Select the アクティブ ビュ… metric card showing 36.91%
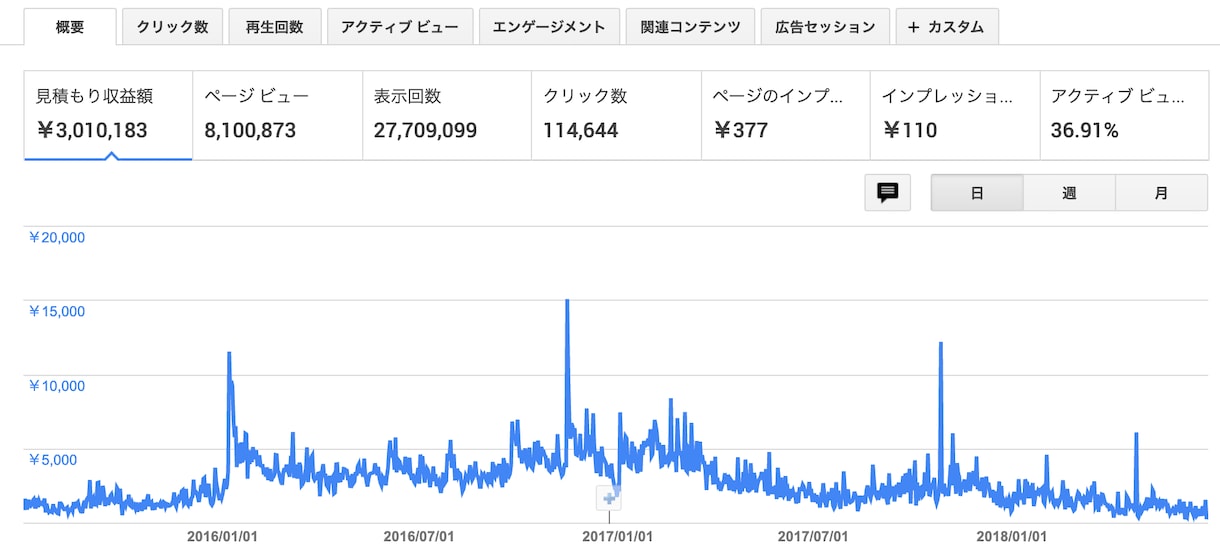Image resolution: width=1220 pixels, height=555 pixels. pos(1124,115)
